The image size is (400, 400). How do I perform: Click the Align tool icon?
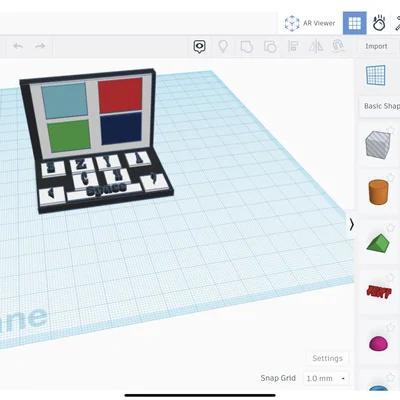click(293, 46)
